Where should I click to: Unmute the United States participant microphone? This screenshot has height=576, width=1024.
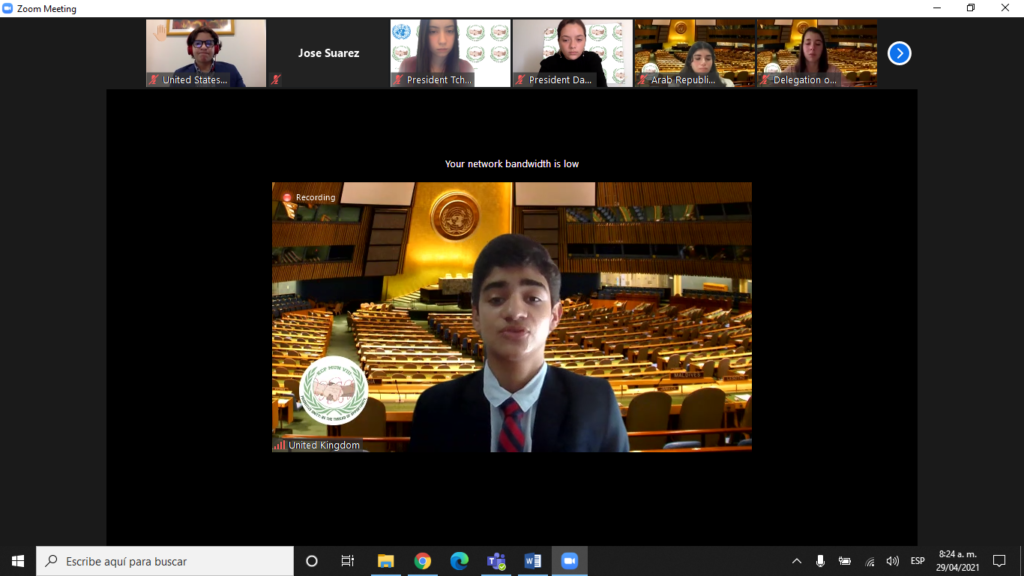pyautogui.click(x=152, y=79)
